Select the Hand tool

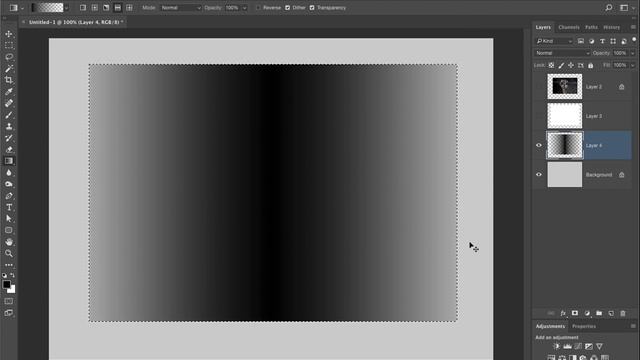[x=9, y=242]
